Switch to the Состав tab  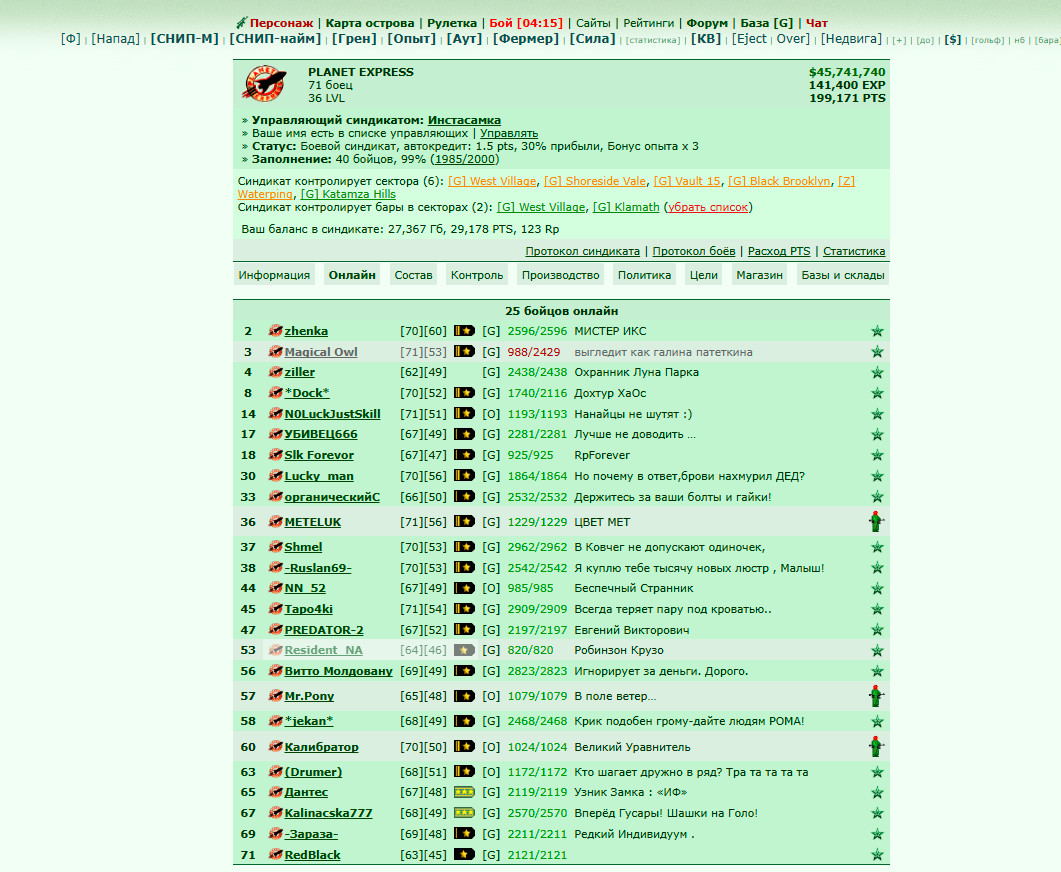click(x=413, y=275)
